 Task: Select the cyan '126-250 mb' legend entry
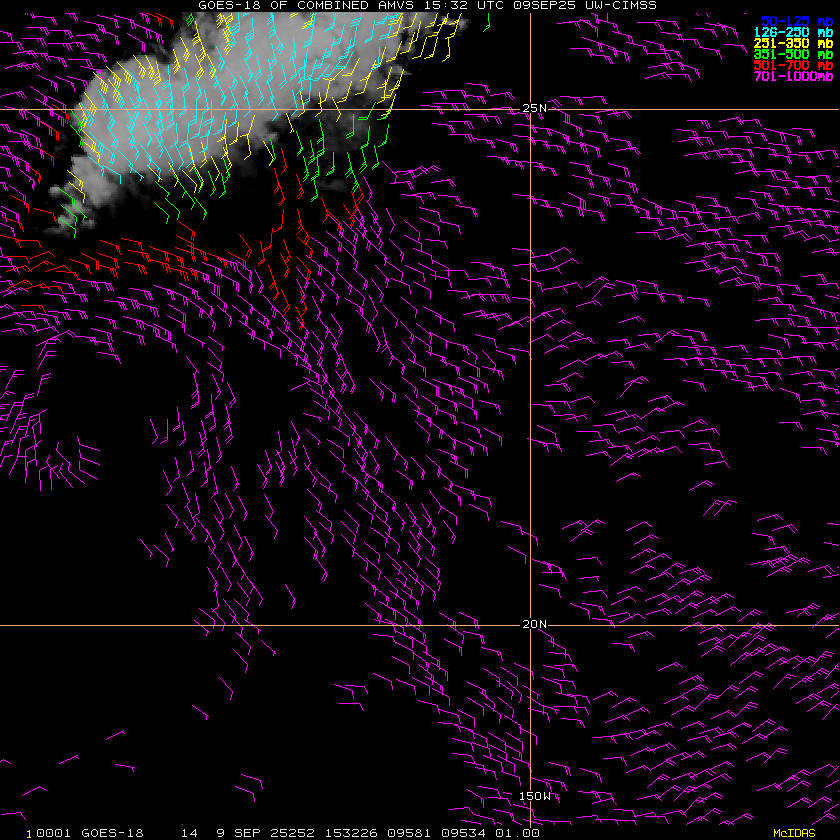tap(793, 33)
